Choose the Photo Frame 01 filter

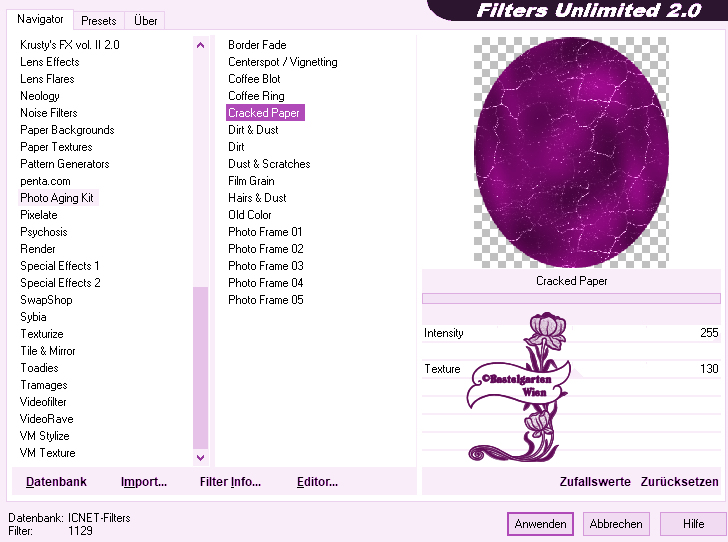pos(265,232)
